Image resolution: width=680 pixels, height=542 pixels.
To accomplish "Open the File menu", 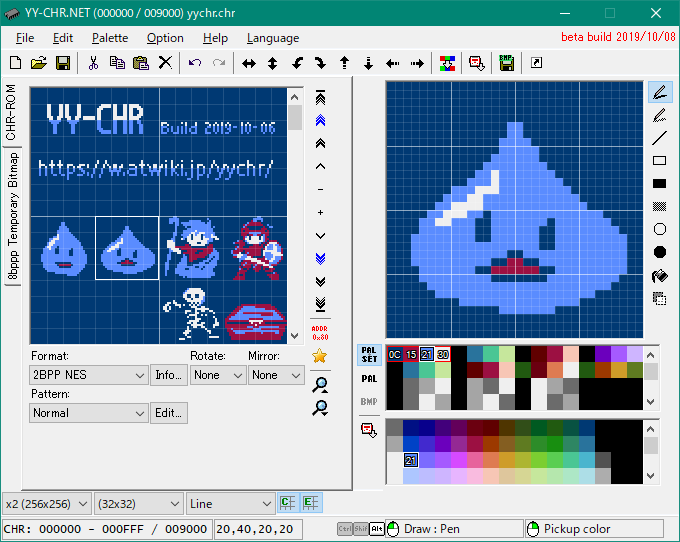I will click(25, 38).
